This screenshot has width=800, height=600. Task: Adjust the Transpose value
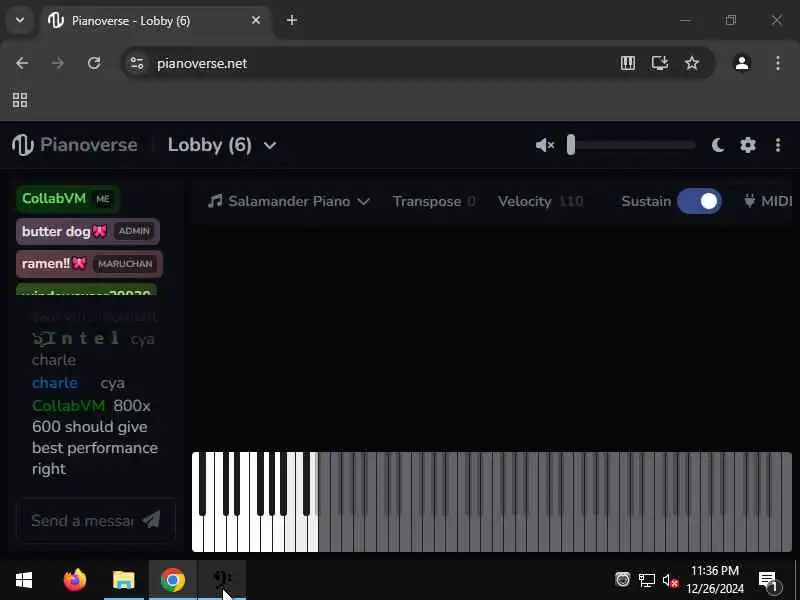coord(434,201)
